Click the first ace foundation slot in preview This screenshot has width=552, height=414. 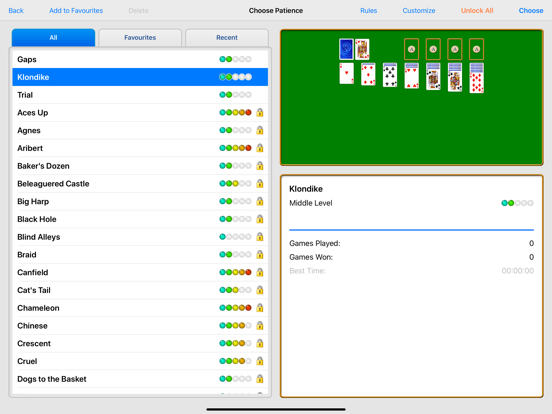point(411,49)
